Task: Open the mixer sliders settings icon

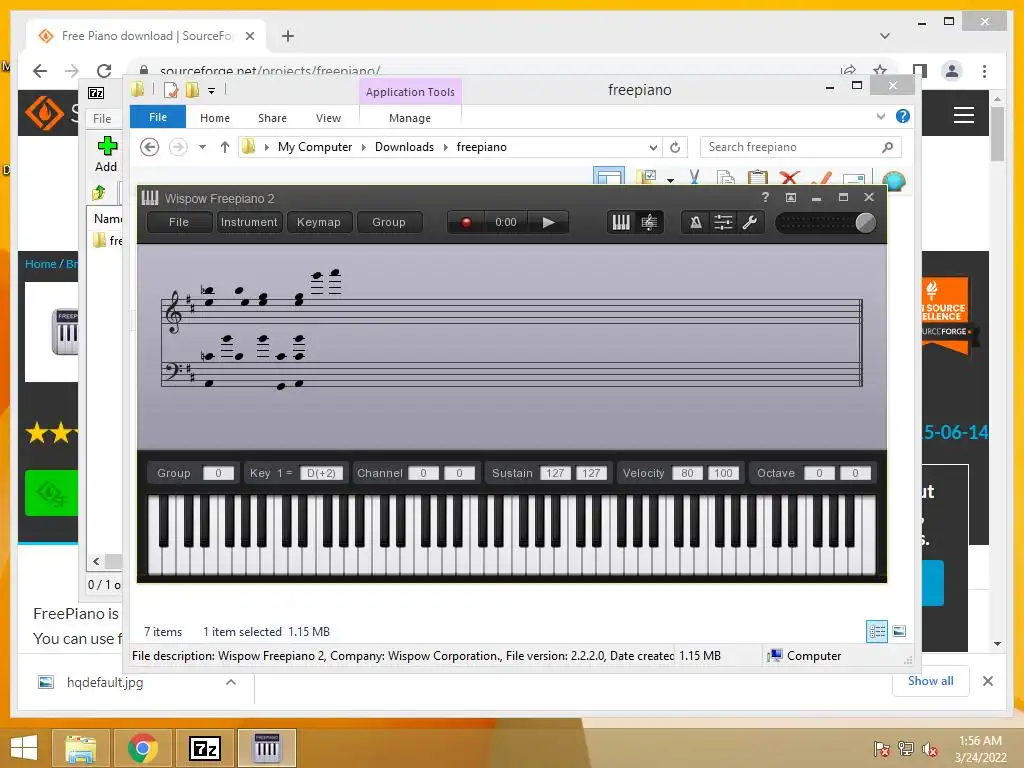Action: tap(723, 223)
